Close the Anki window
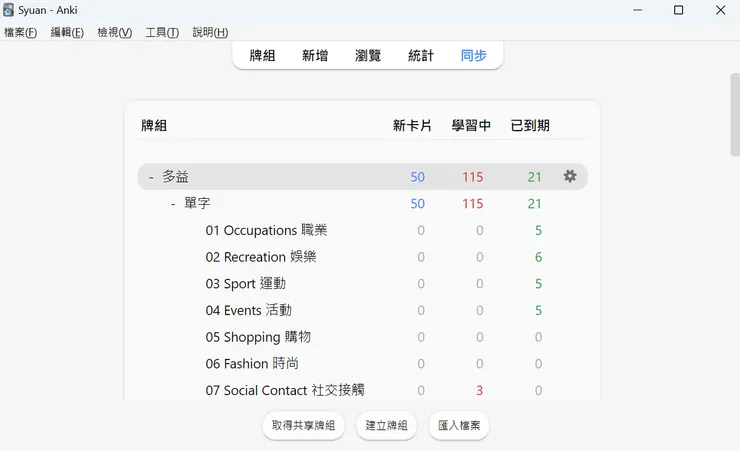This screenshot has height=451, width=740. pos(720,10)
